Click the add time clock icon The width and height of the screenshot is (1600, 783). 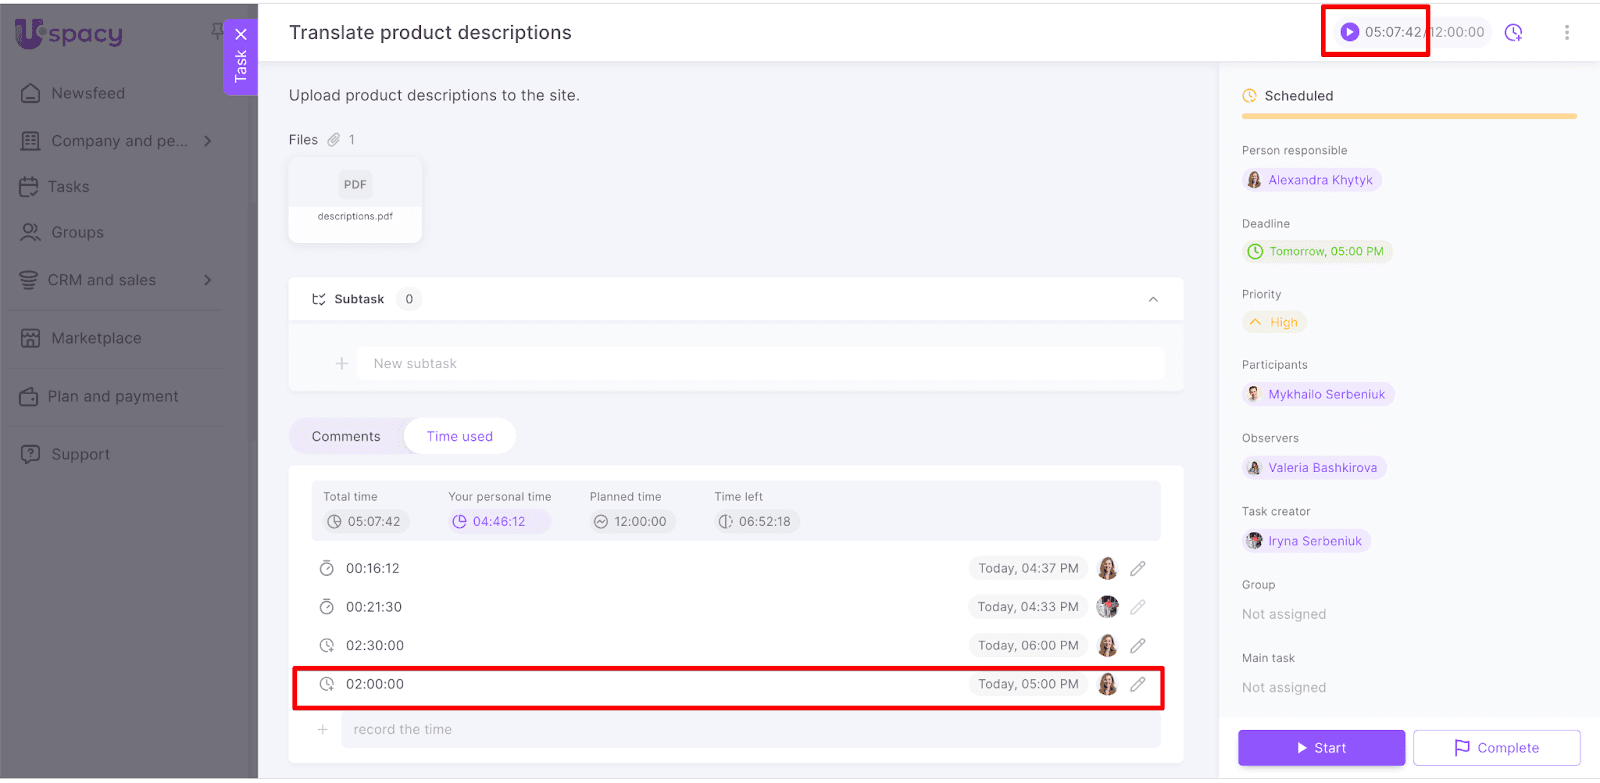pyautogui.click(x=1513, y=32)
